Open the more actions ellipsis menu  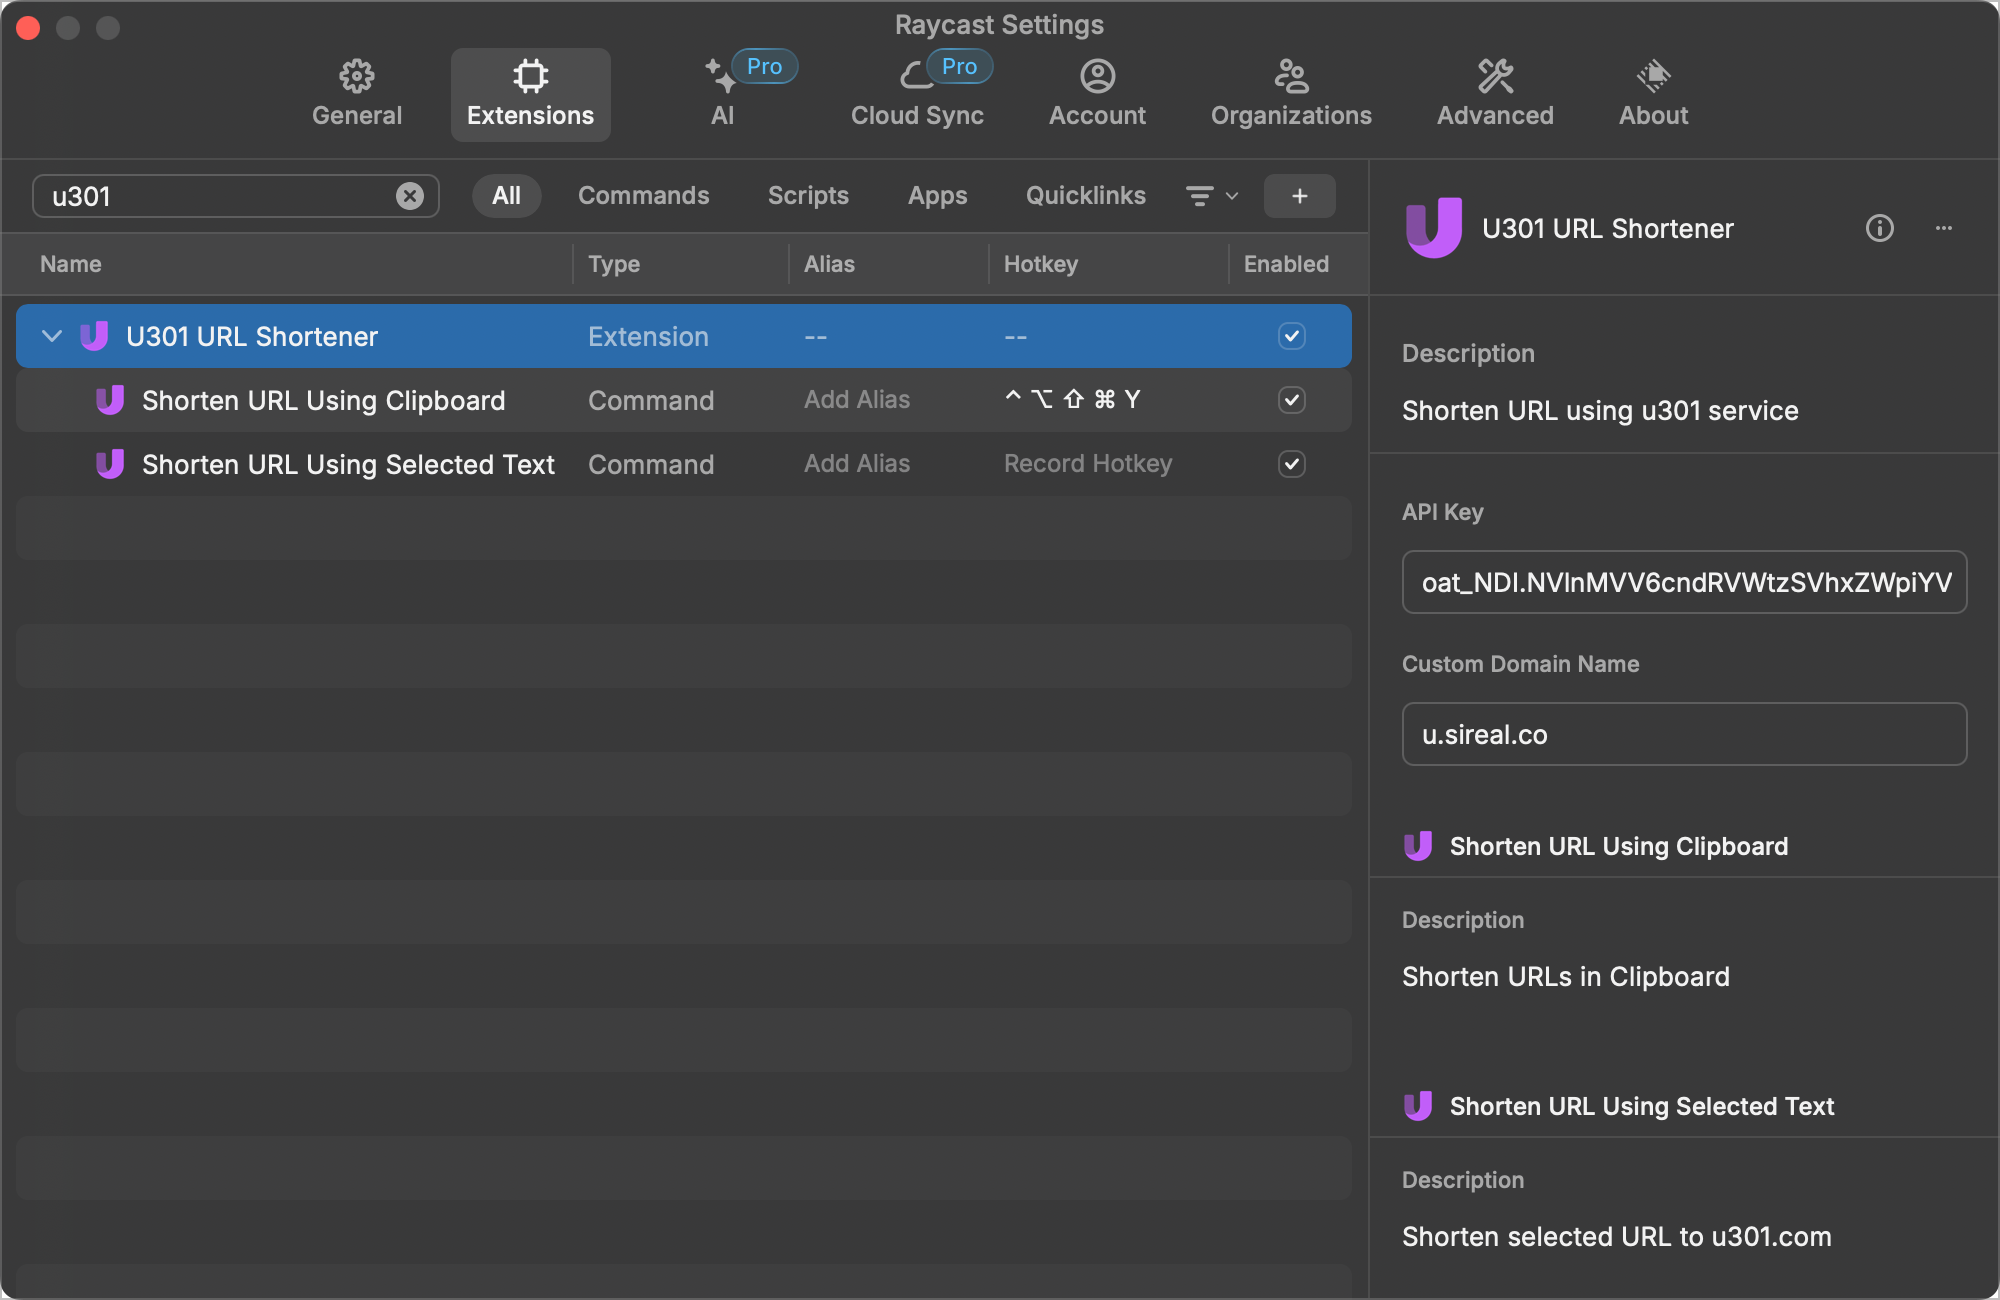tap(1943, 228)
